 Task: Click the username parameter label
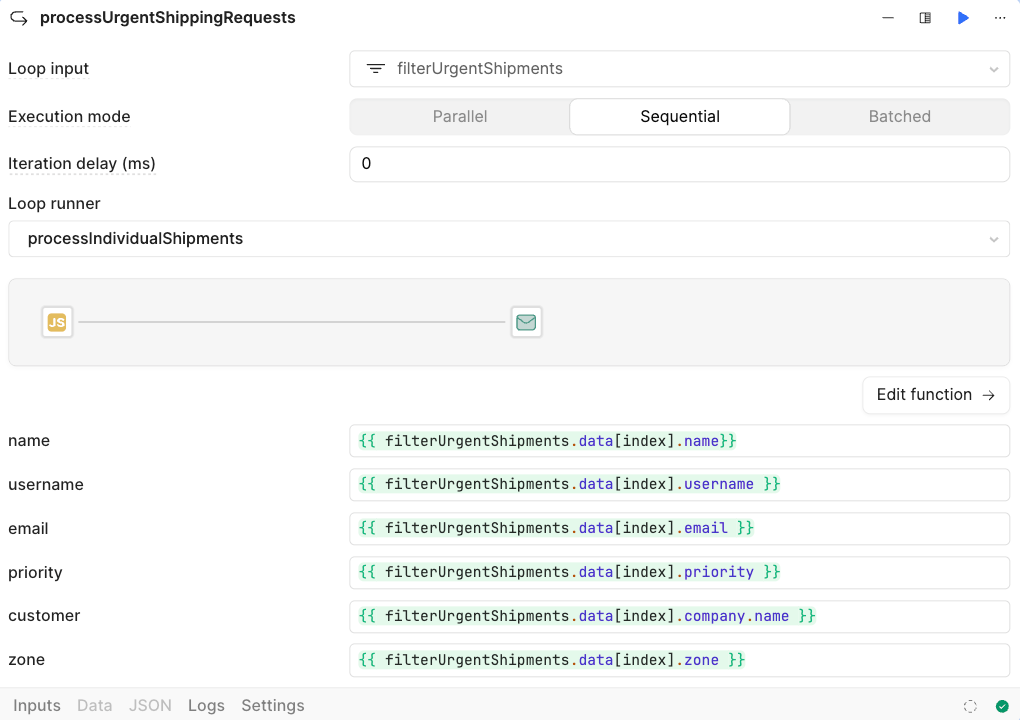click(46, 485)
